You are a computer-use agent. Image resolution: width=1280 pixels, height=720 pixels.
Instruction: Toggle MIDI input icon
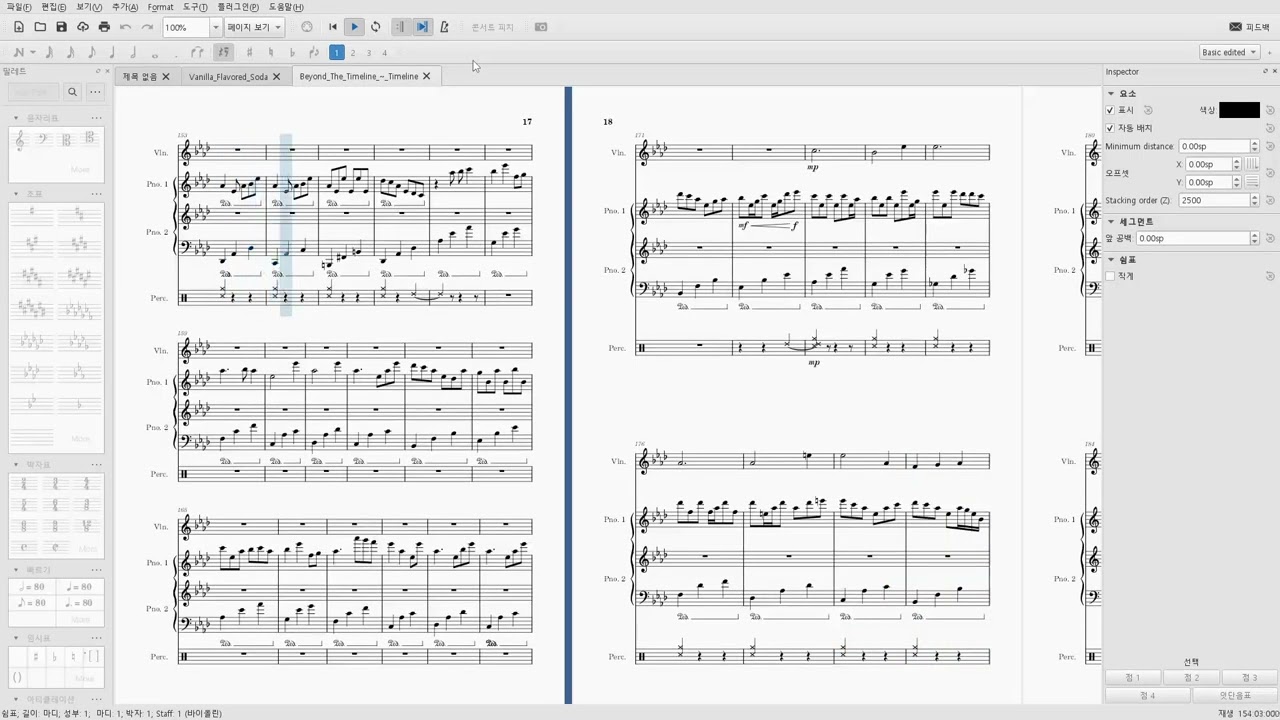(x=307, y=27)
